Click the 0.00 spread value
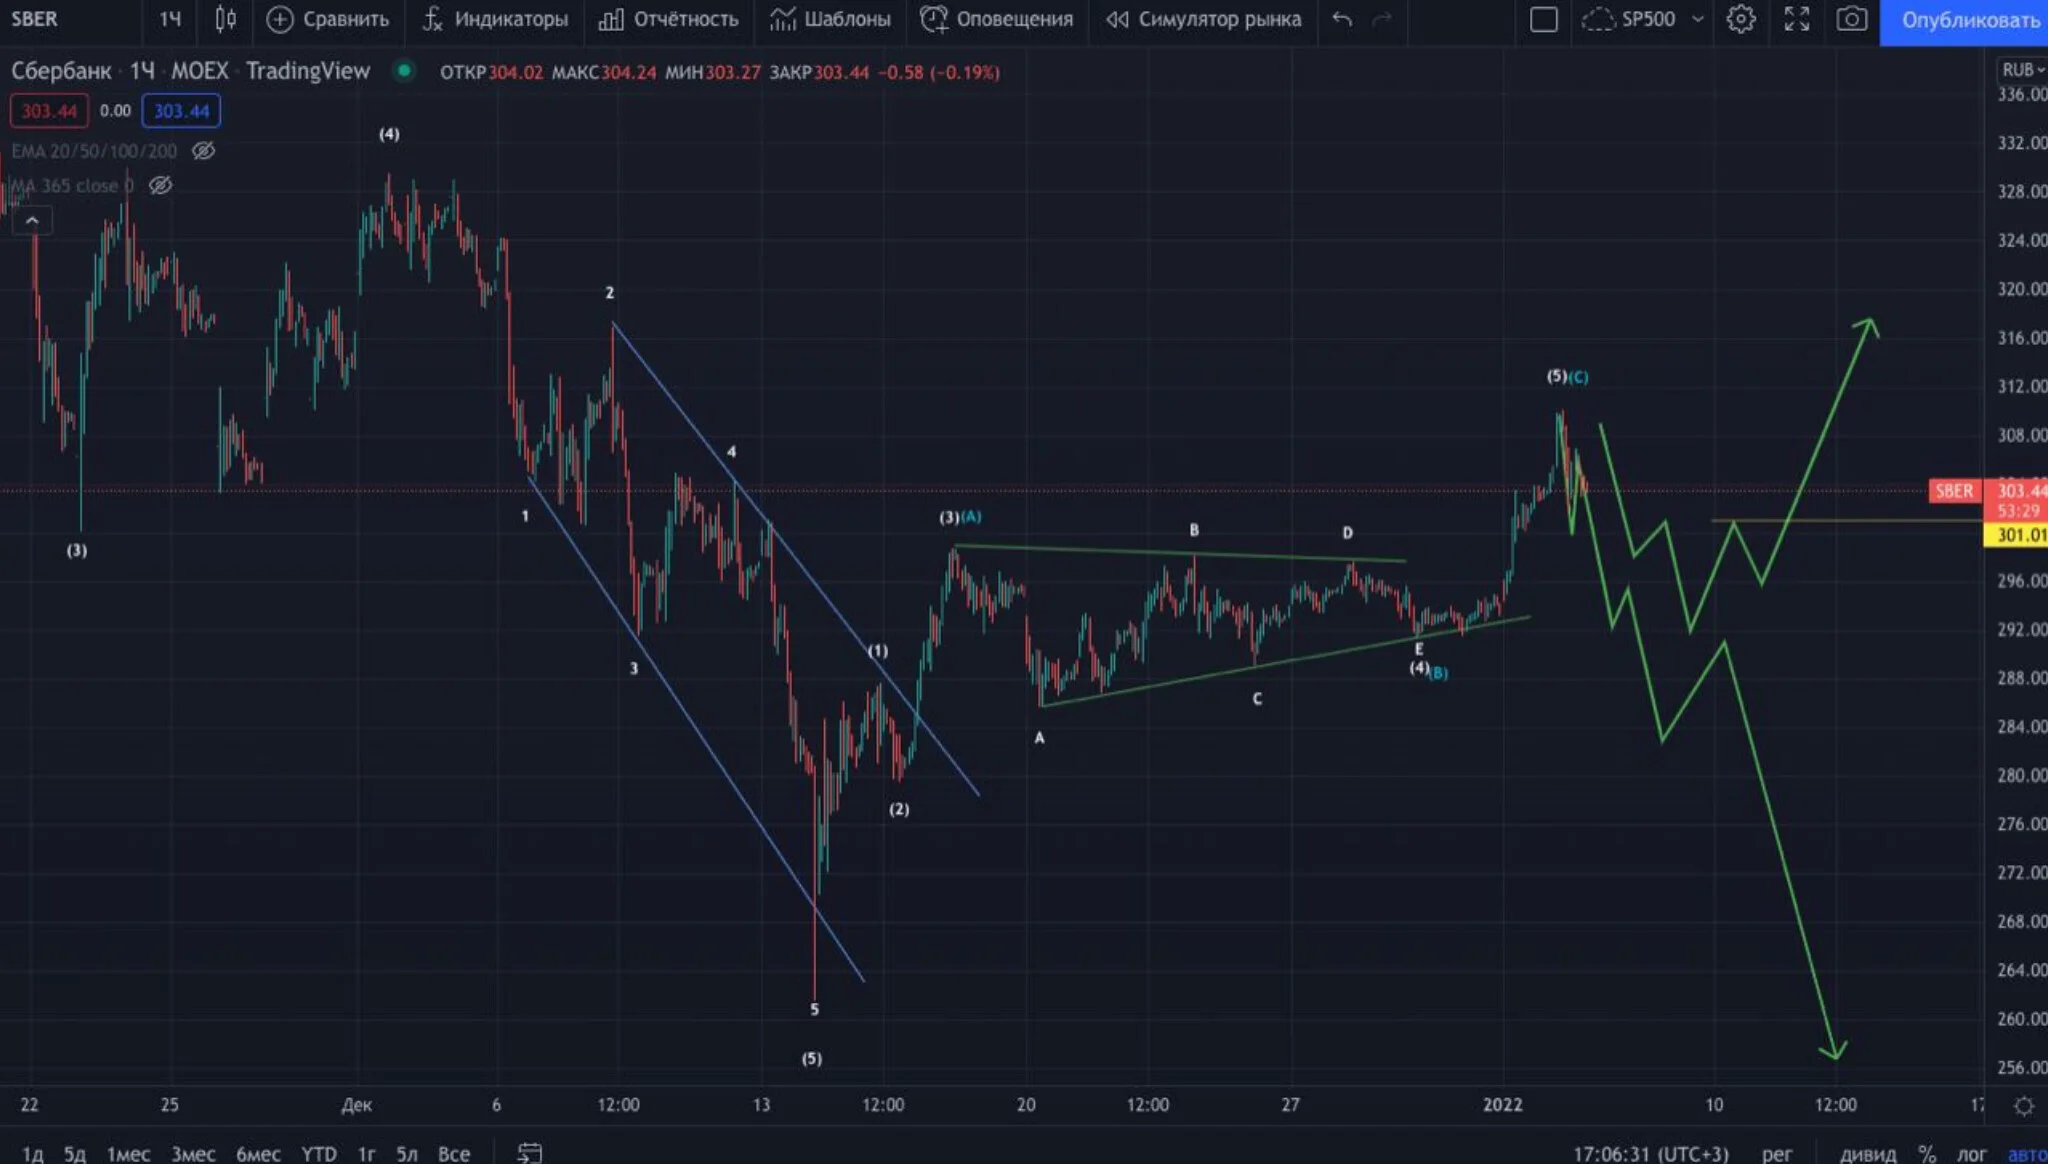 pos(115,111)
